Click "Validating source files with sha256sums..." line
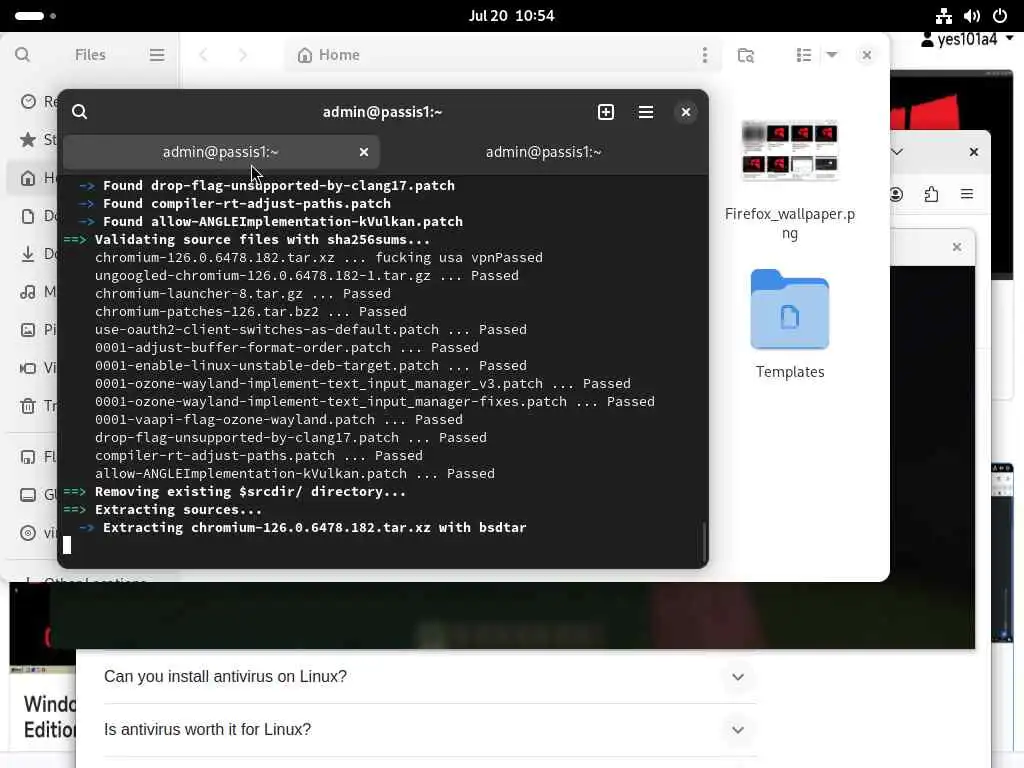Screen dimensions: 1024x768 tap(263, 240)
